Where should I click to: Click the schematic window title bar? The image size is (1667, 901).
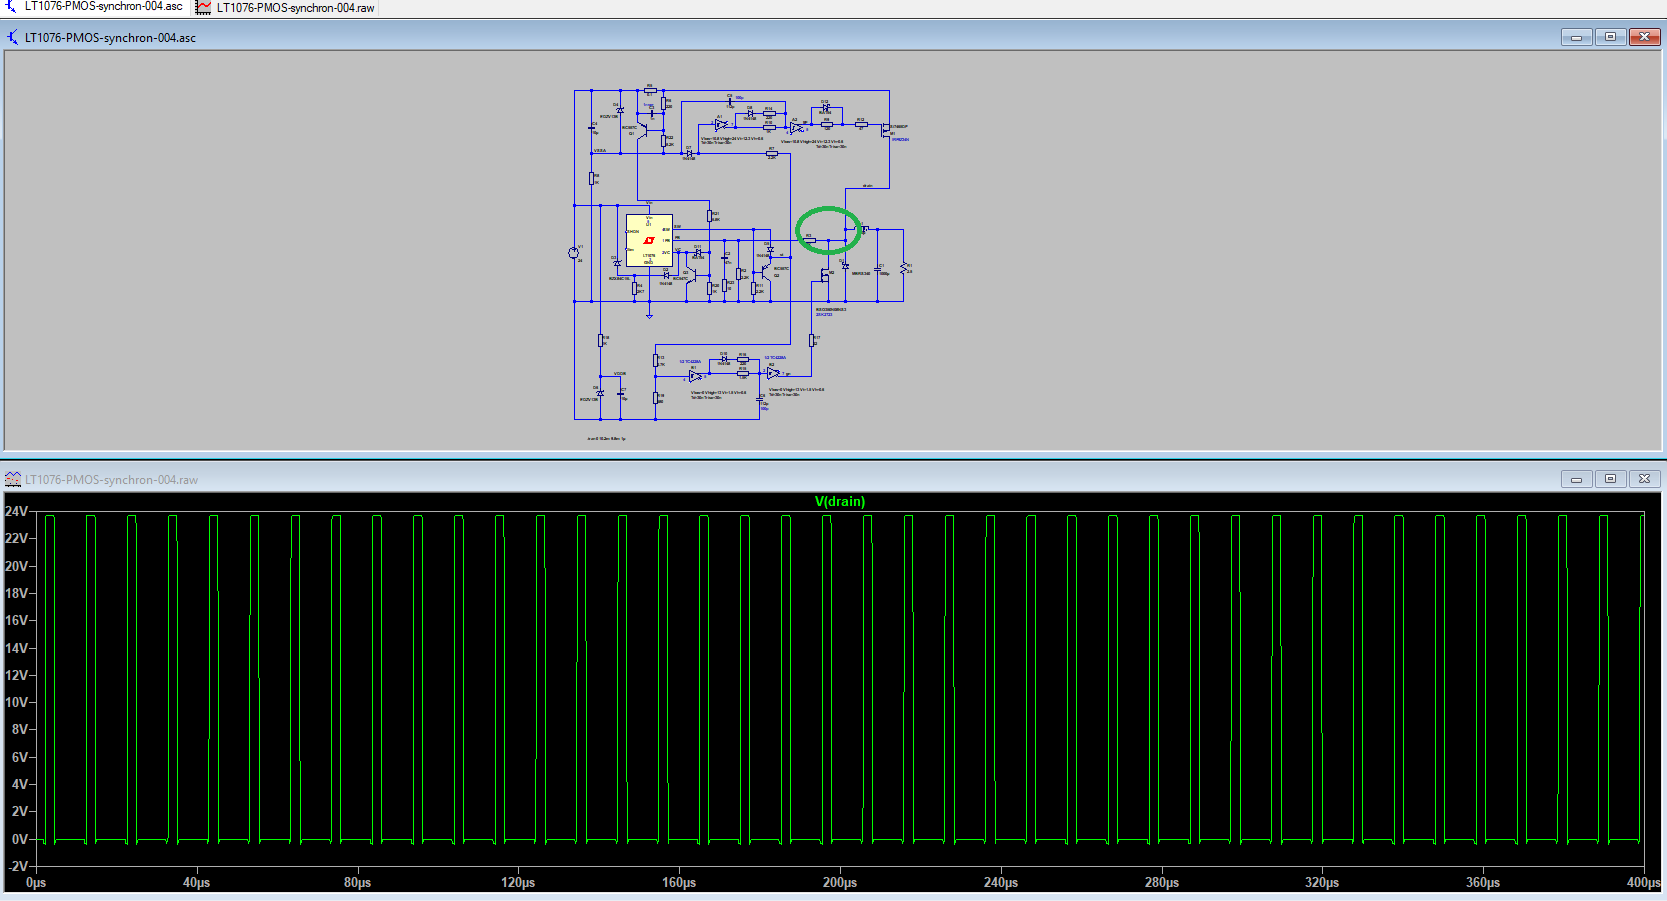pos(833,37)
